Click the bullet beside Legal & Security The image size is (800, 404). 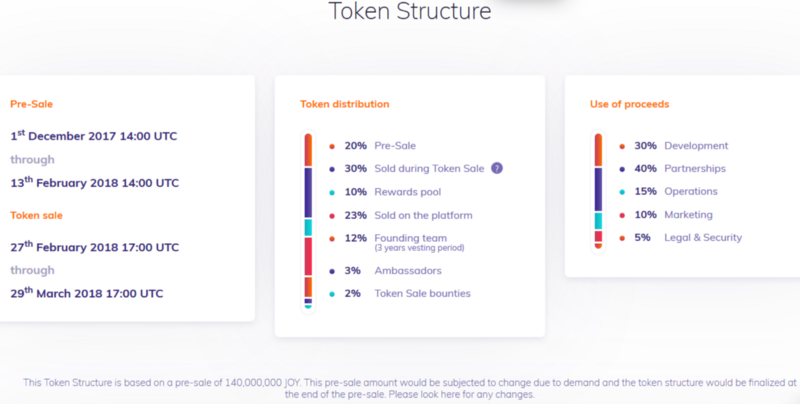[621, 237]
